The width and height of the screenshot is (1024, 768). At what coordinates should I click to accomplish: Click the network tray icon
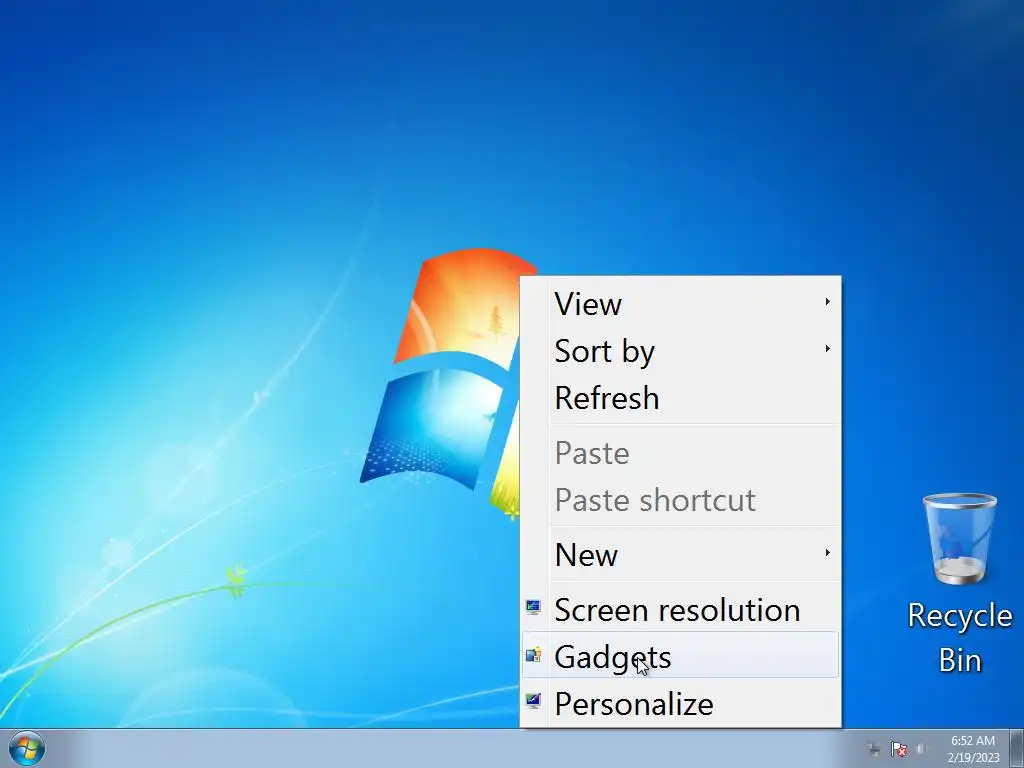coord(874,749)
